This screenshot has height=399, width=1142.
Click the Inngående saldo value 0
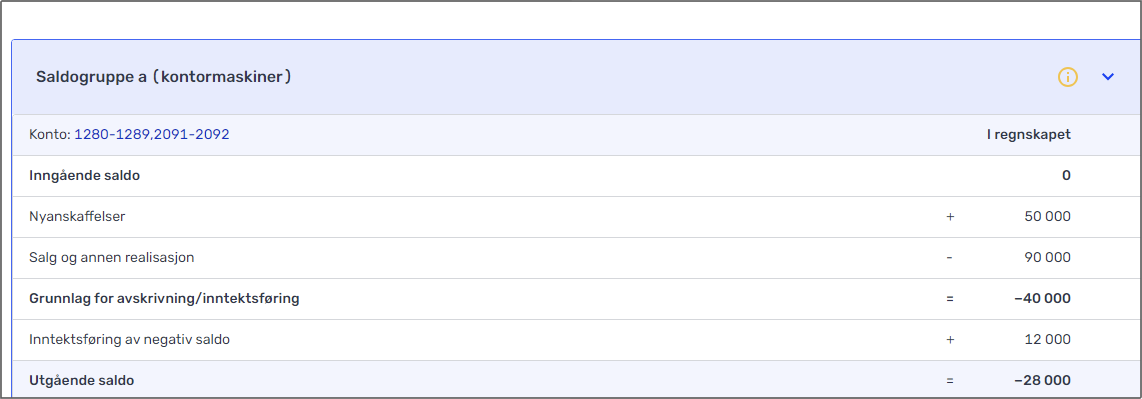click(x=1066, y=175)
